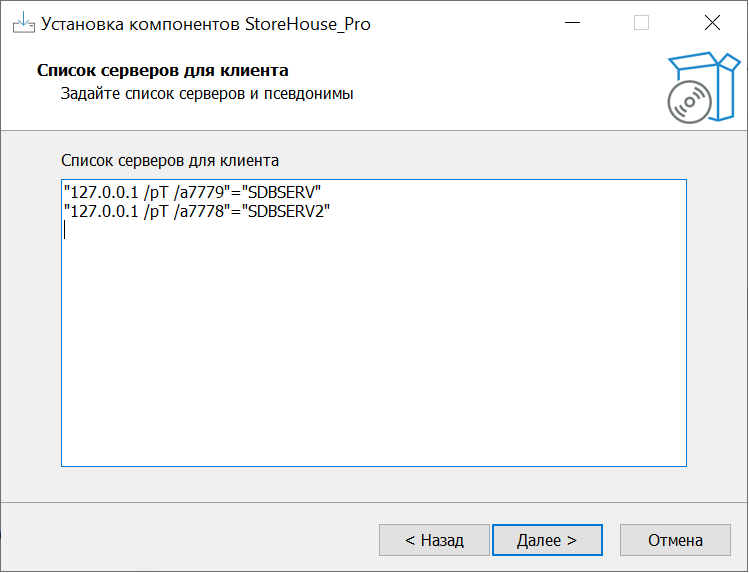The width and height of the screenshot is (749, 573).
Task: Click the empty third line of the list
Action: click(200, 231)
